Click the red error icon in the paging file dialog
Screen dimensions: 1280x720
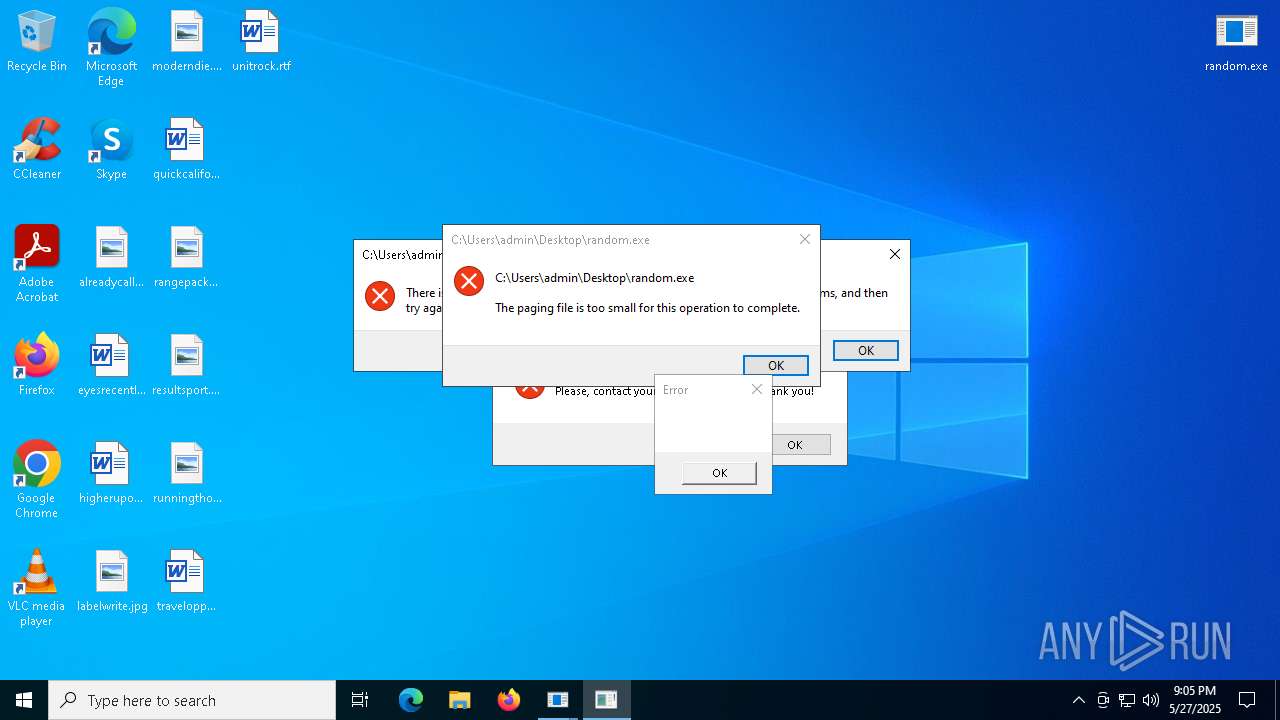[469, 281]
